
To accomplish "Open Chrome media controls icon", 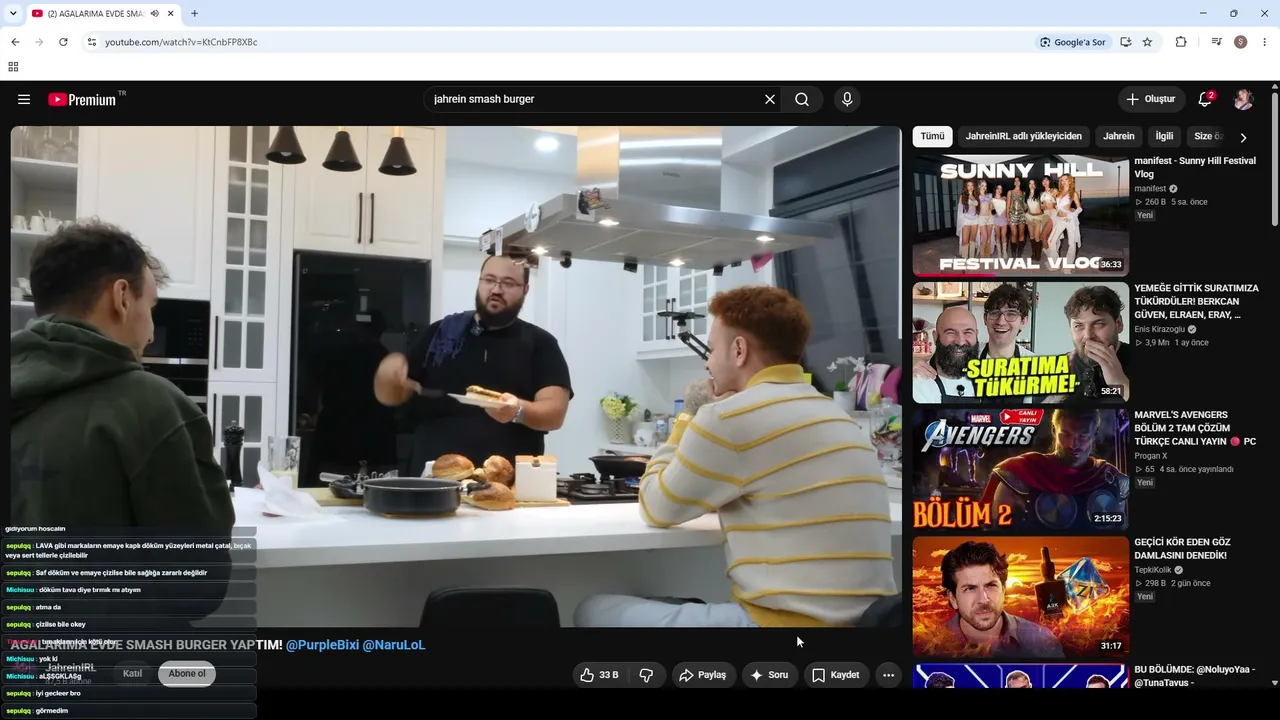I will (1216, 42).
